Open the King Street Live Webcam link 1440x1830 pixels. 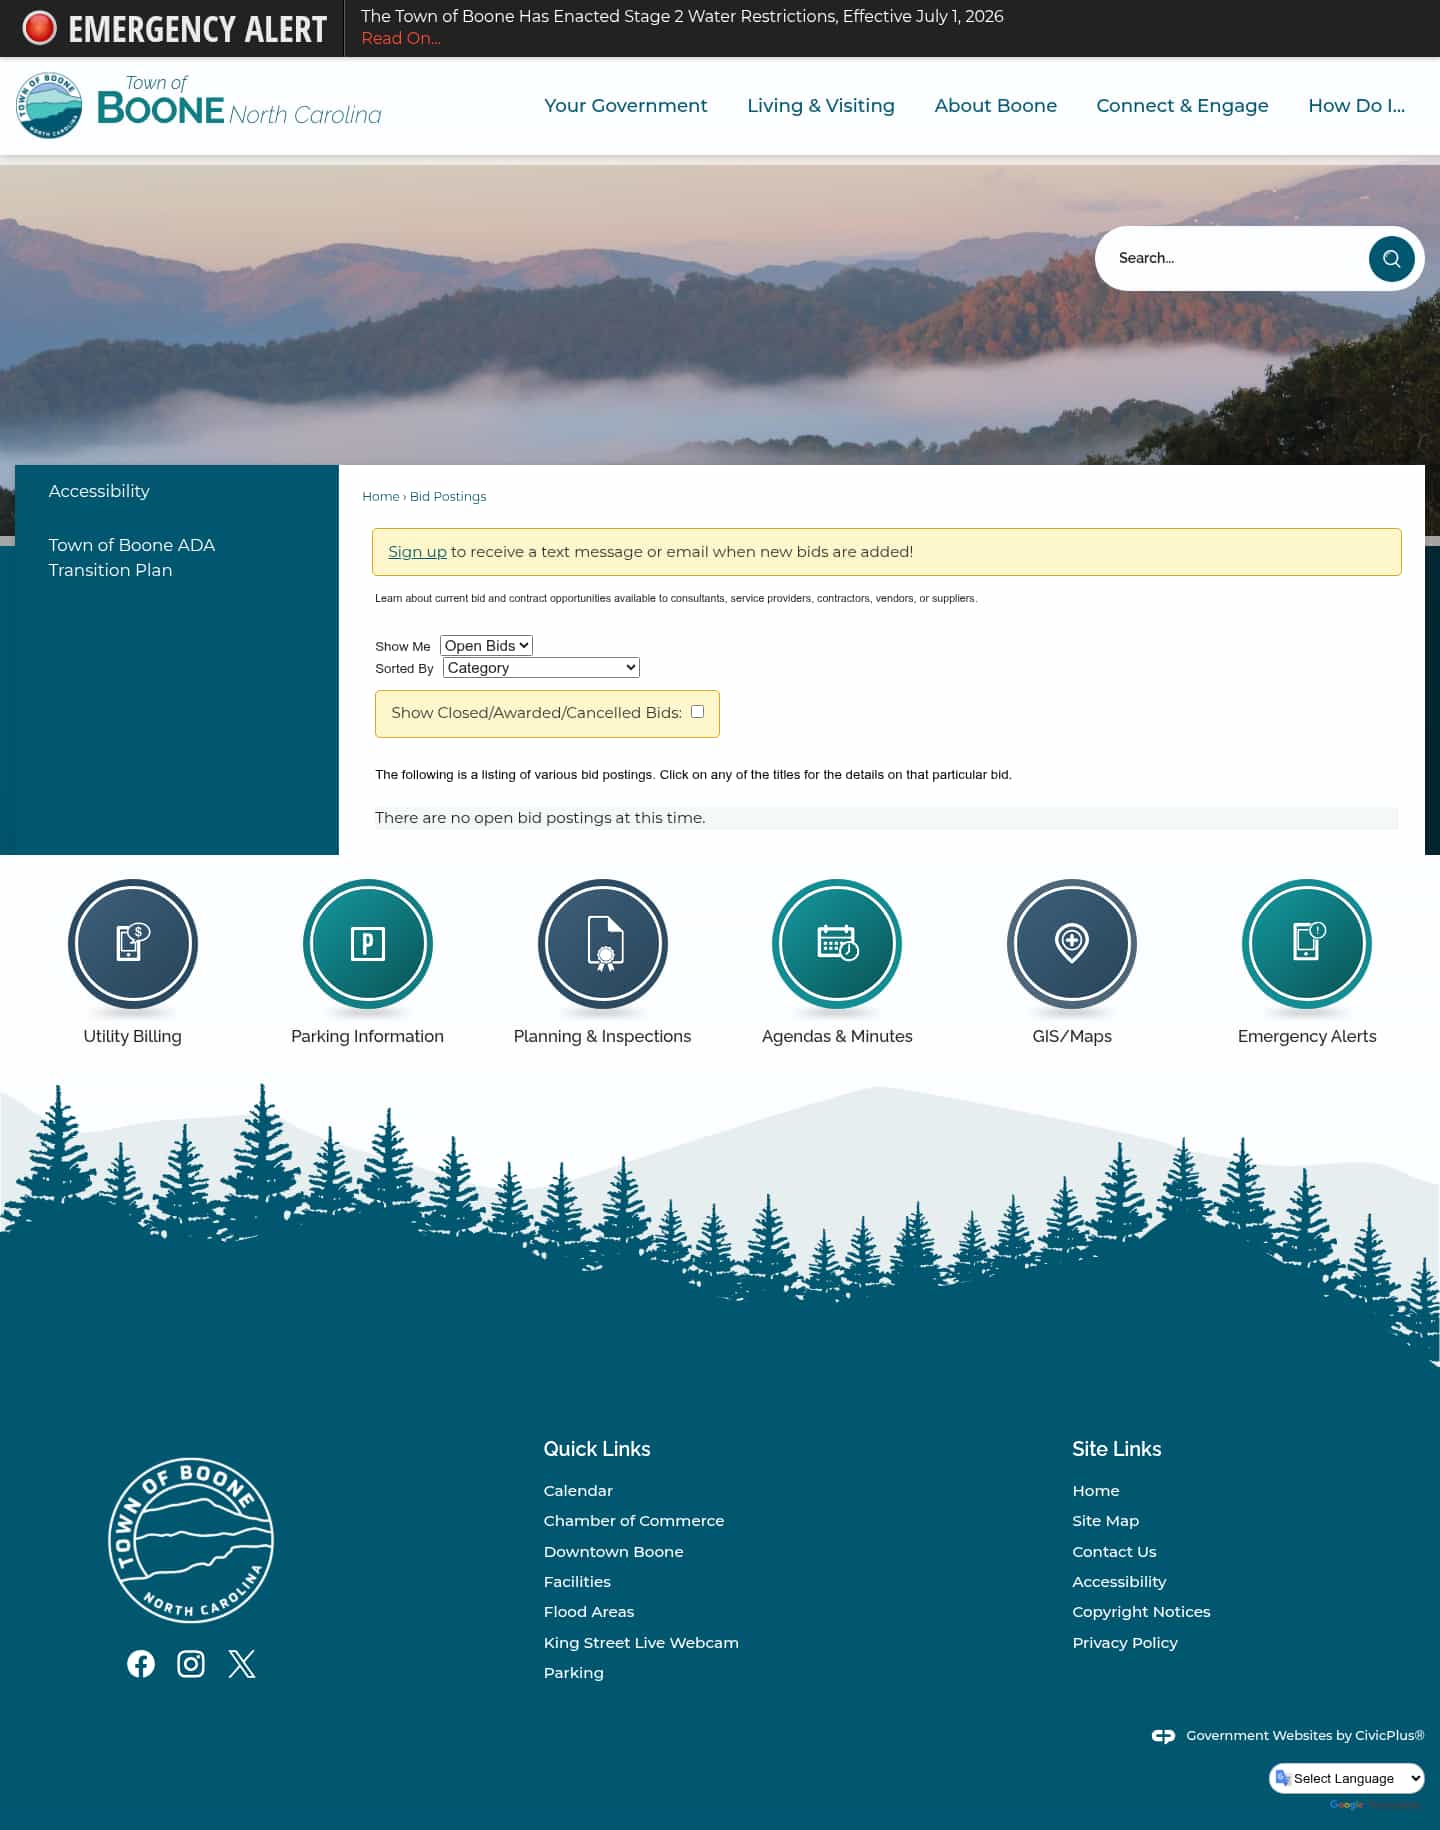point(641,1642)
